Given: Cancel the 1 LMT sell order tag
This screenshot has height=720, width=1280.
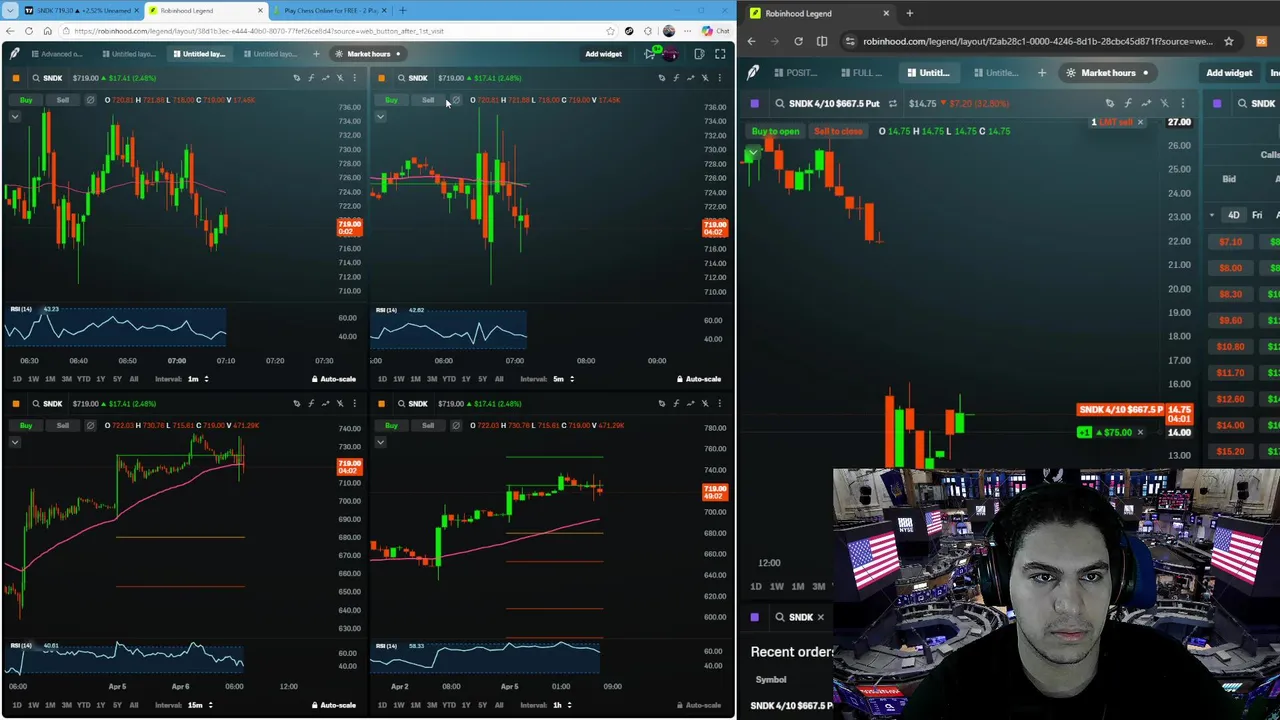Looking at the screenshot, I should pos(1140,122).
